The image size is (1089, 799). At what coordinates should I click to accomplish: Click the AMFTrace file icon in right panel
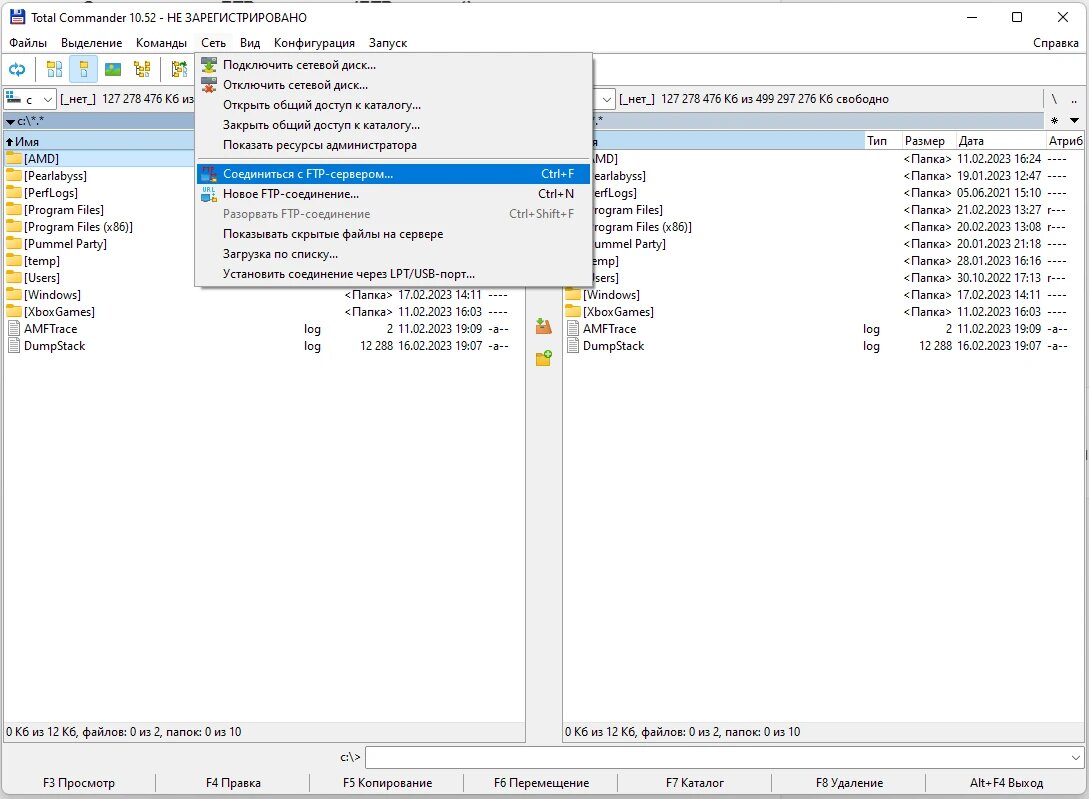click(573, 329)
